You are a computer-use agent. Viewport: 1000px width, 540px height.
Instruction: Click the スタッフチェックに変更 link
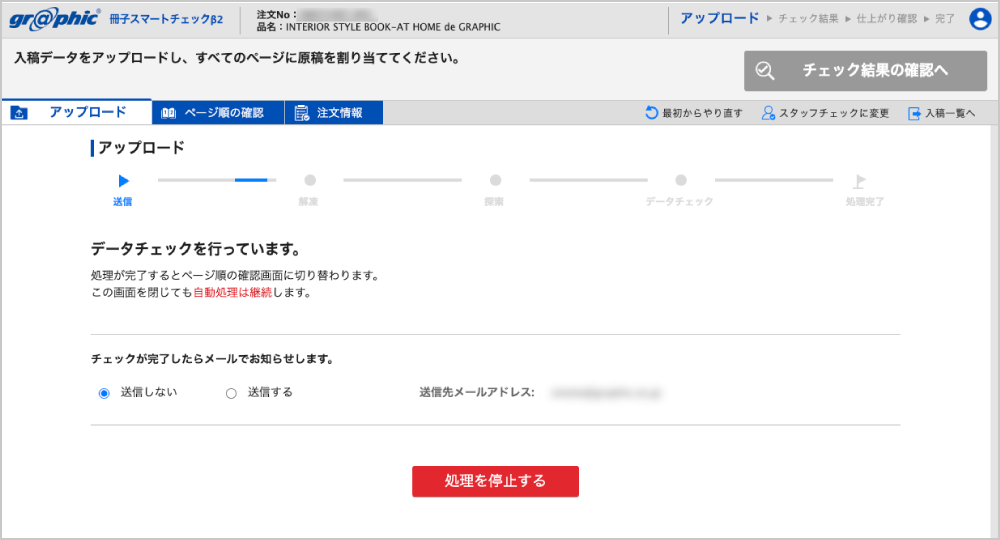pos(833,113)
